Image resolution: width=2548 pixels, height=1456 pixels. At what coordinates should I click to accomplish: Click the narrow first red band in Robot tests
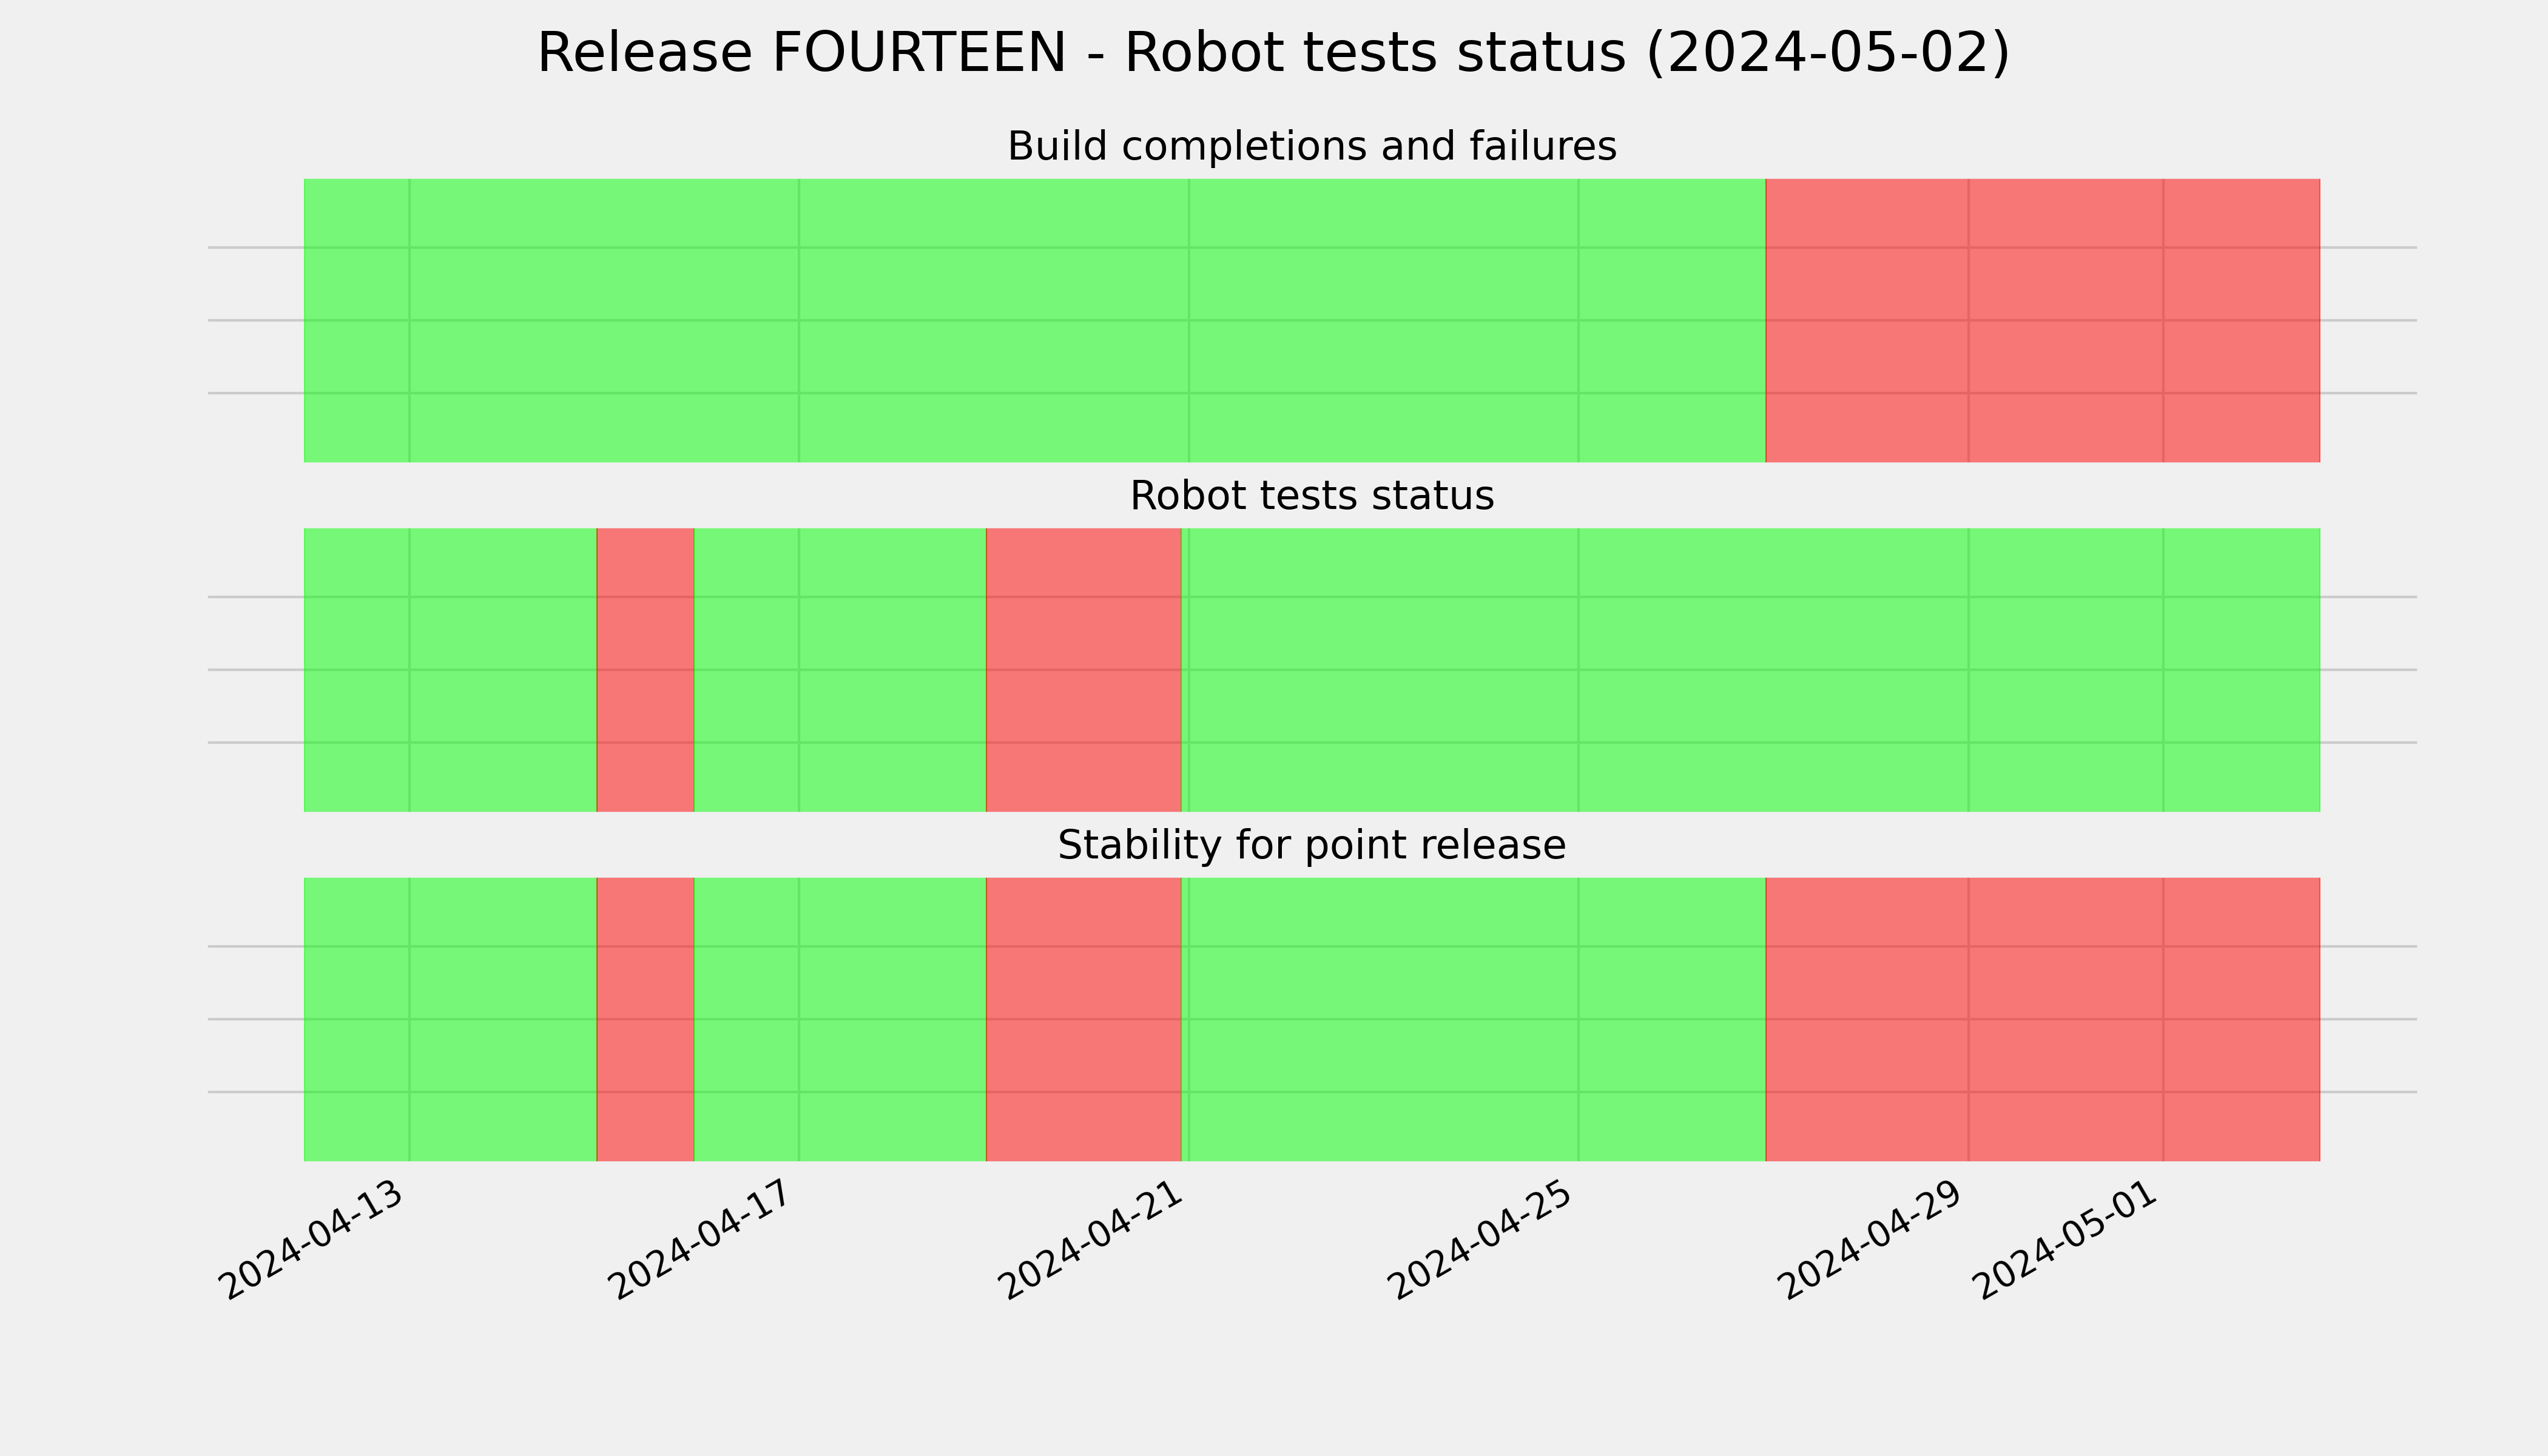coord(645,670)
